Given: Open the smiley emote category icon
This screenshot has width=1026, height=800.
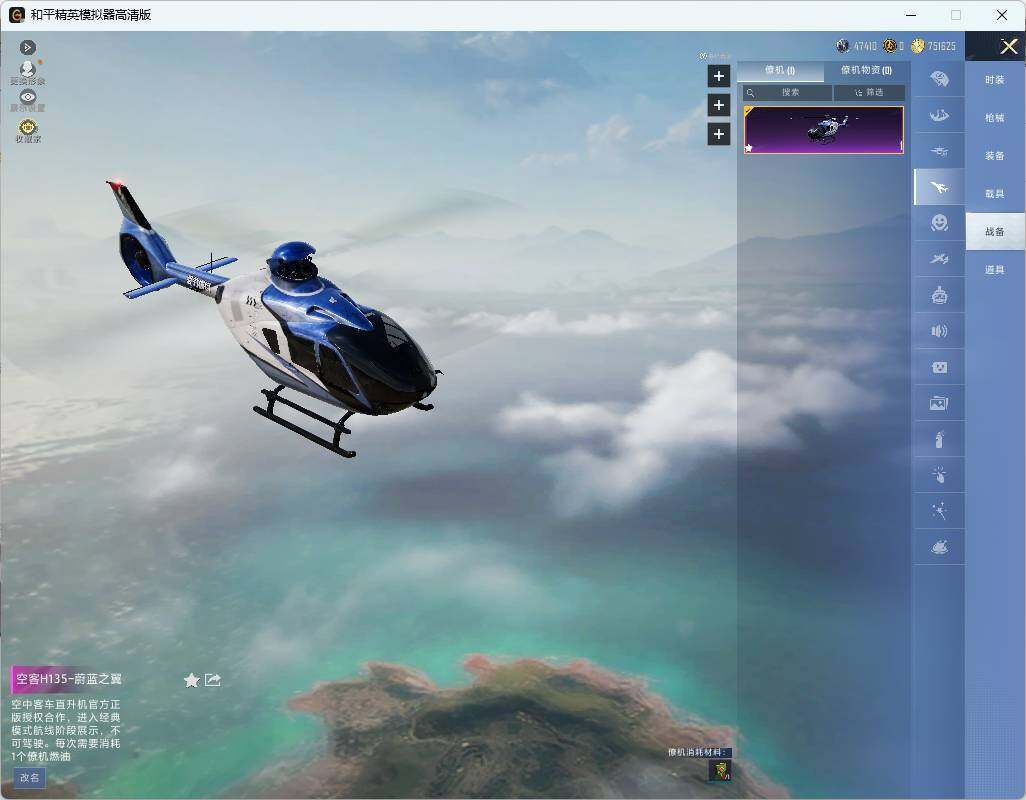Looking at the screenshot, I should click(939, 223).
